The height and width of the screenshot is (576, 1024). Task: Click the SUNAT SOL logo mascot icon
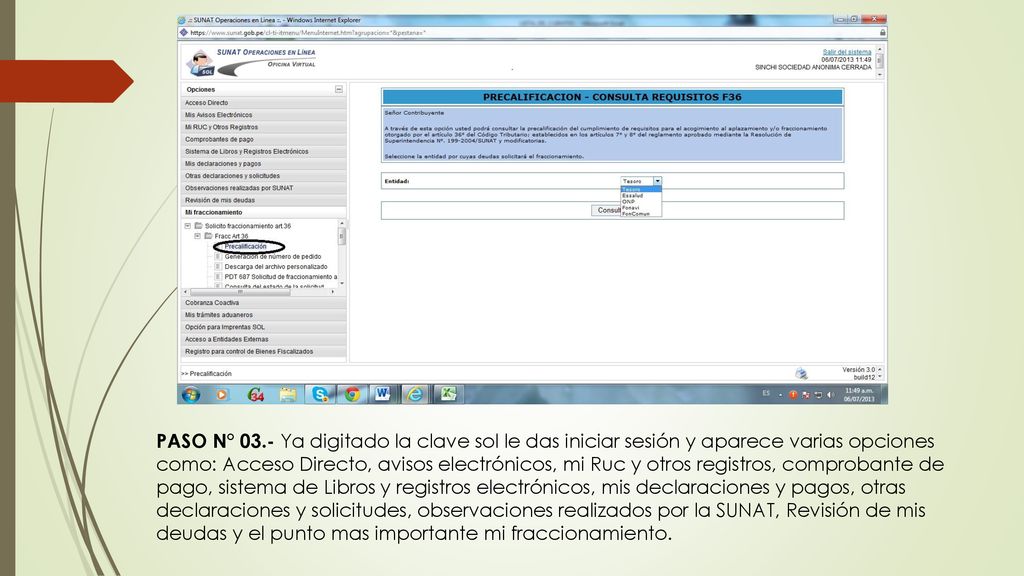tap(200, 63)
